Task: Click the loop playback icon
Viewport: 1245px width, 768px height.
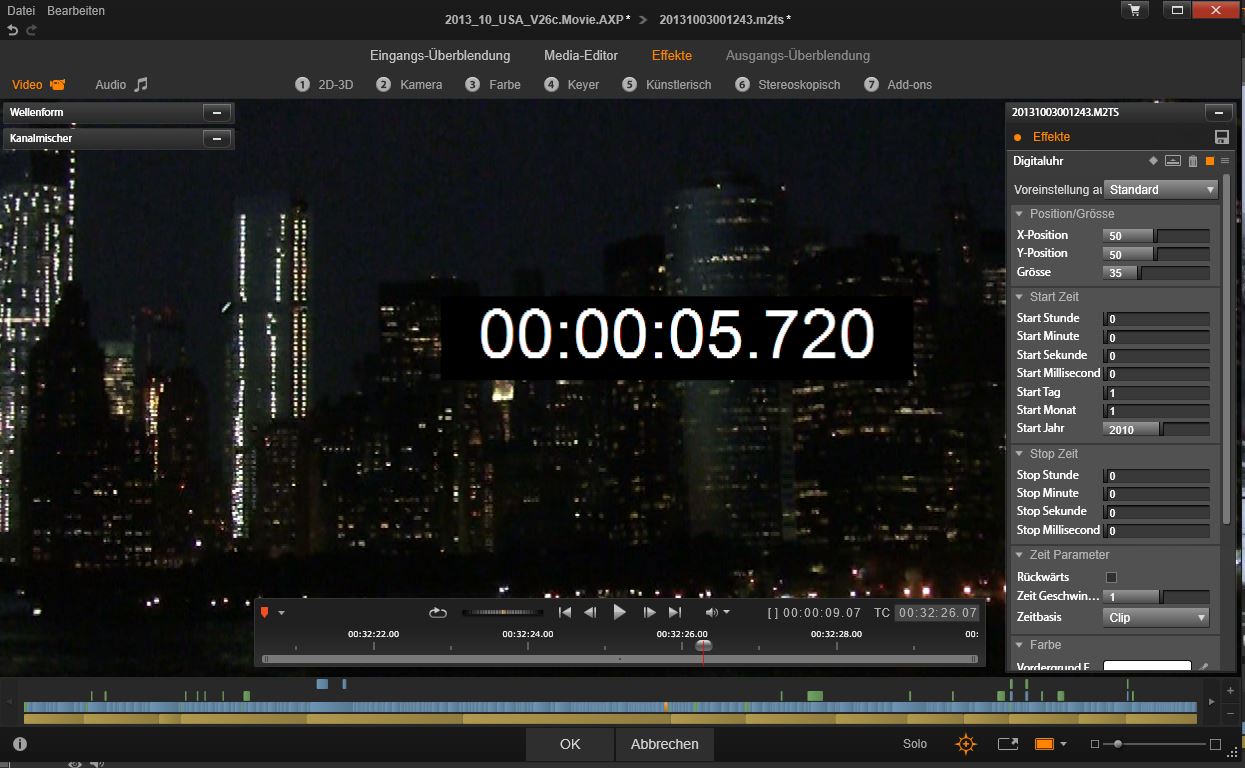Action: tap(437, 613)
